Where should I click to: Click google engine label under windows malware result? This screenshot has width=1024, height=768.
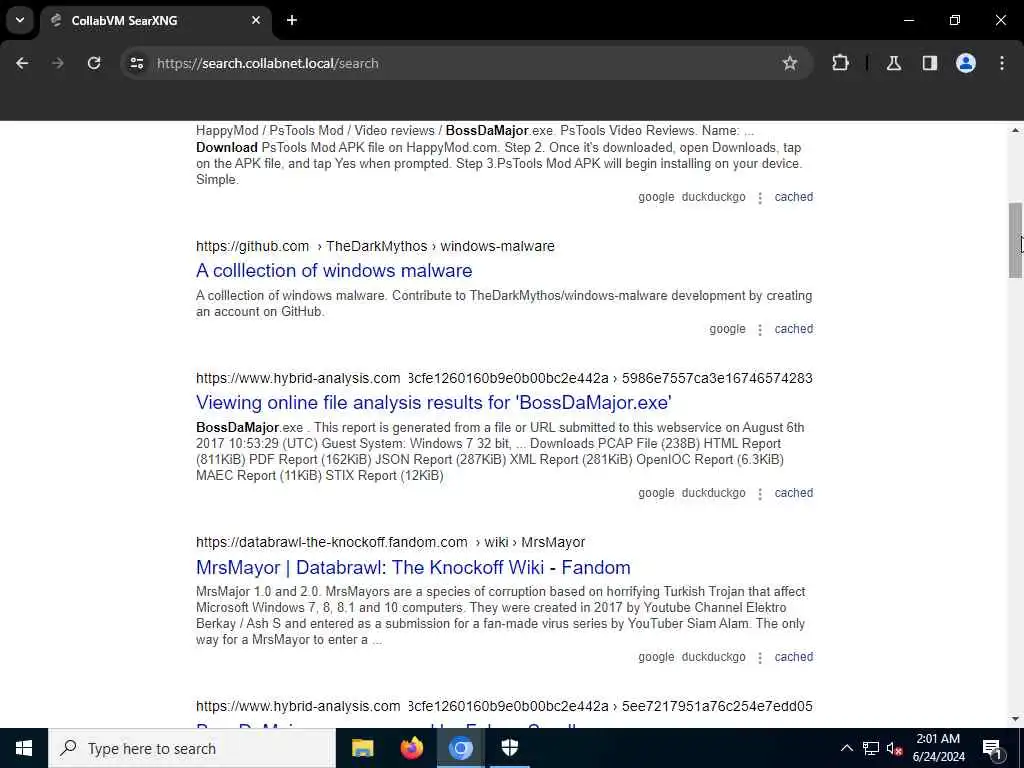(x=727, y=328)
